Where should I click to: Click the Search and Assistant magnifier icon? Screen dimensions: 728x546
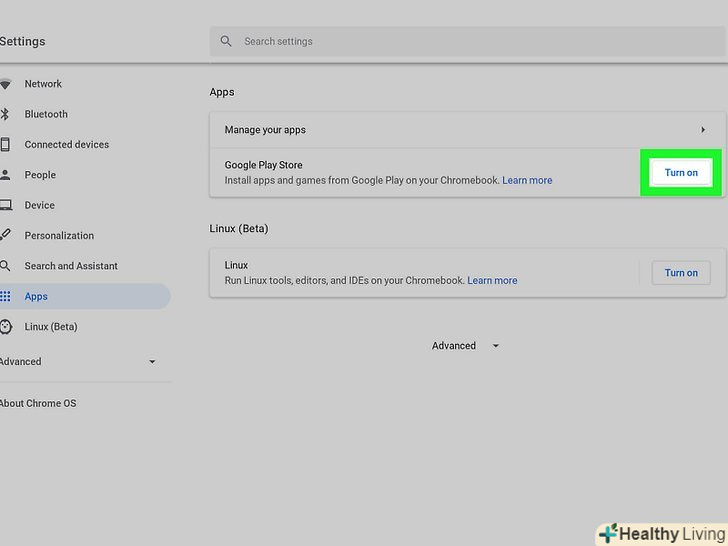coord(5,266)
